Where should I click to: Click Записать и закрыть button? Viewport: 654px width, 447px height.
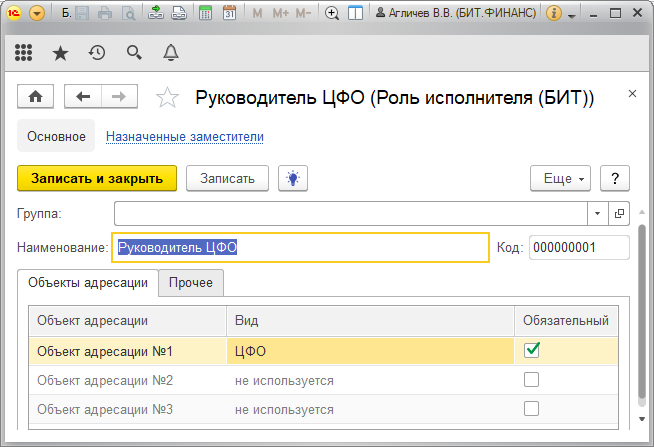97,178
